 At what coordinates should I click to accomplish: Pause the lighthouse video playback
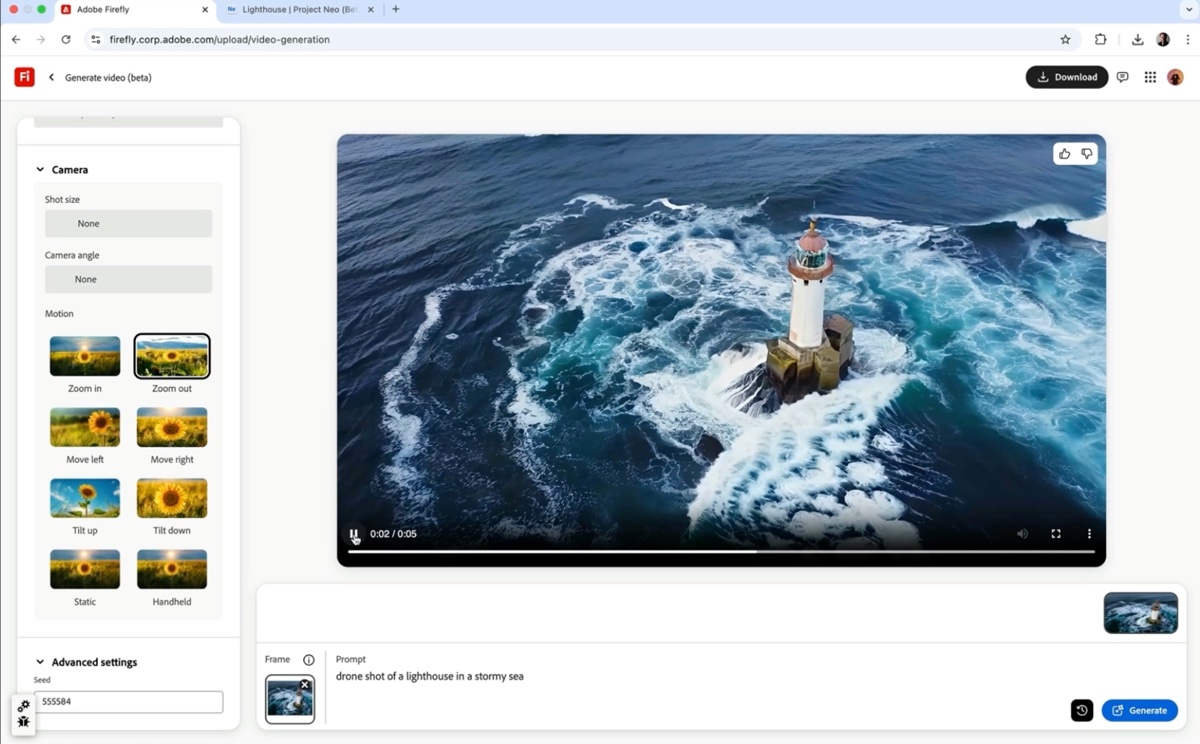tap(354, 534)
